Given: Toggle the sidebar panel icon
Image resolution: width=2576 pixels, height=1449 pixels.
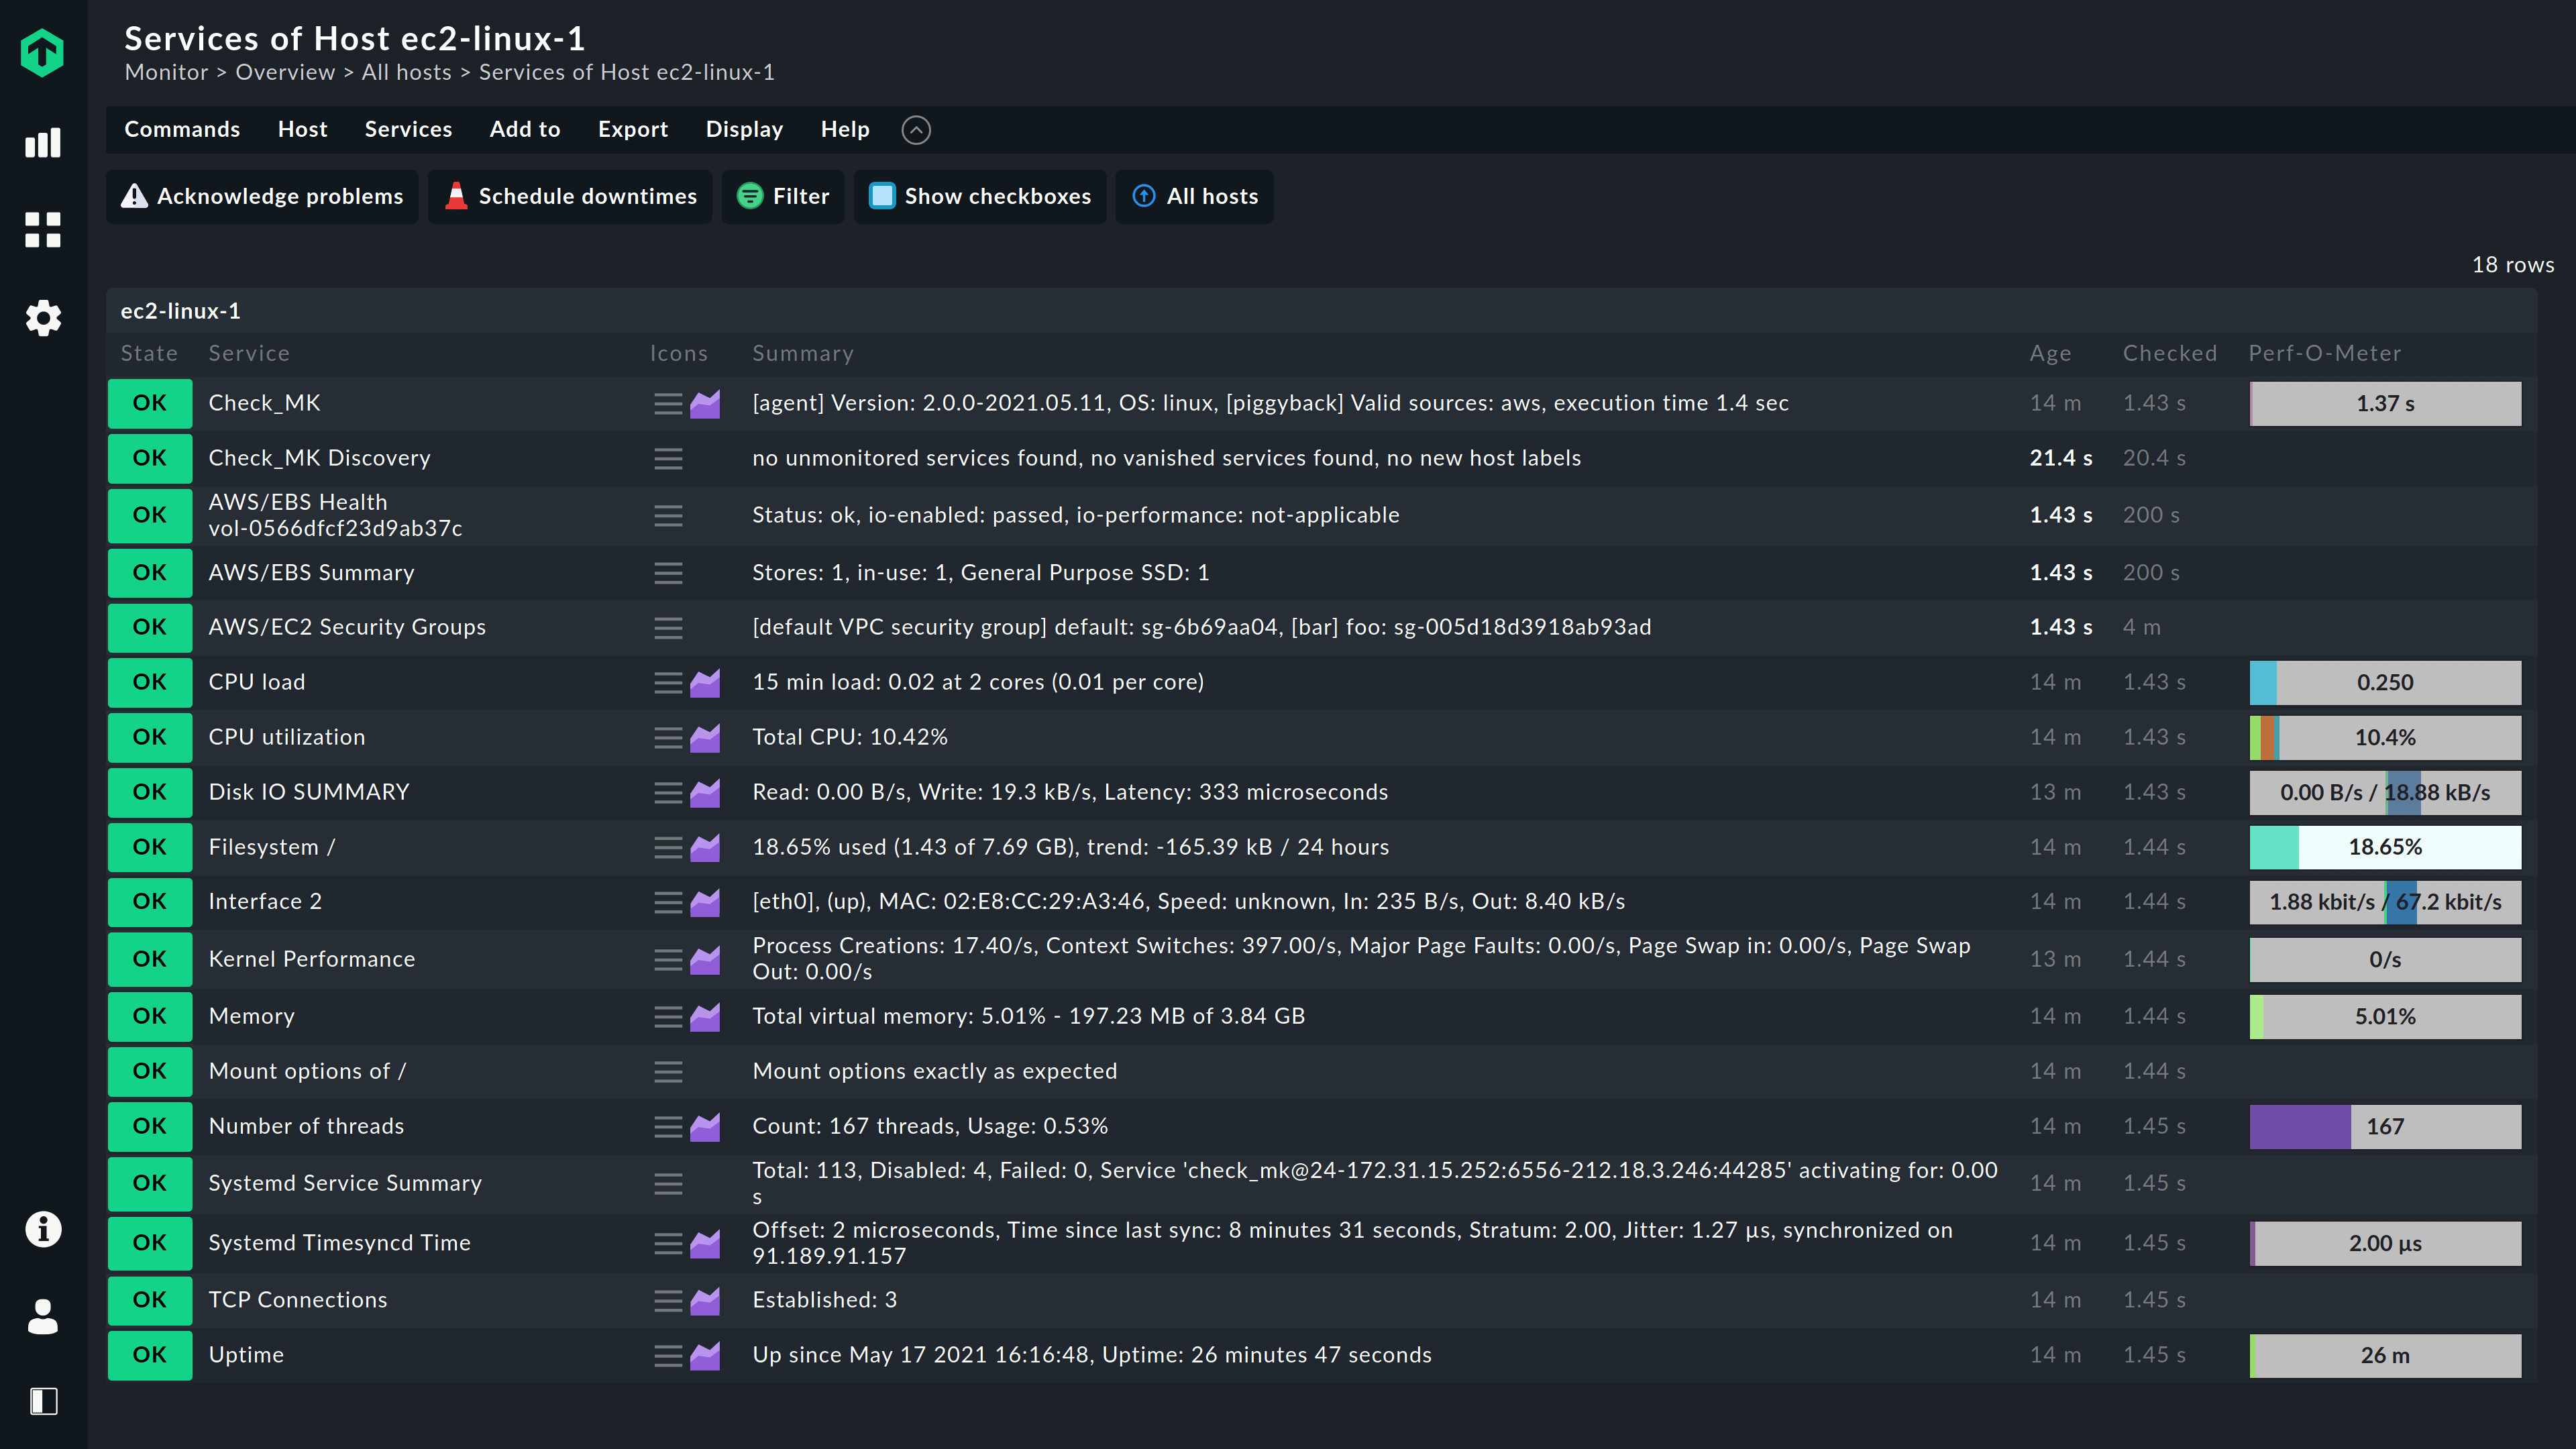Looking at the screenshot, I should pyautogui.click(x=43, y=1401).
